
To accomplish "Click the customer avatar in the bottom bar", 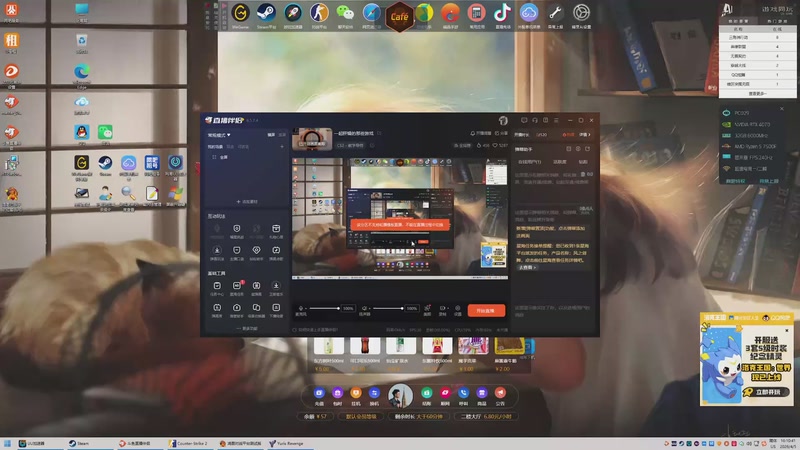I will tap(400, 396).
